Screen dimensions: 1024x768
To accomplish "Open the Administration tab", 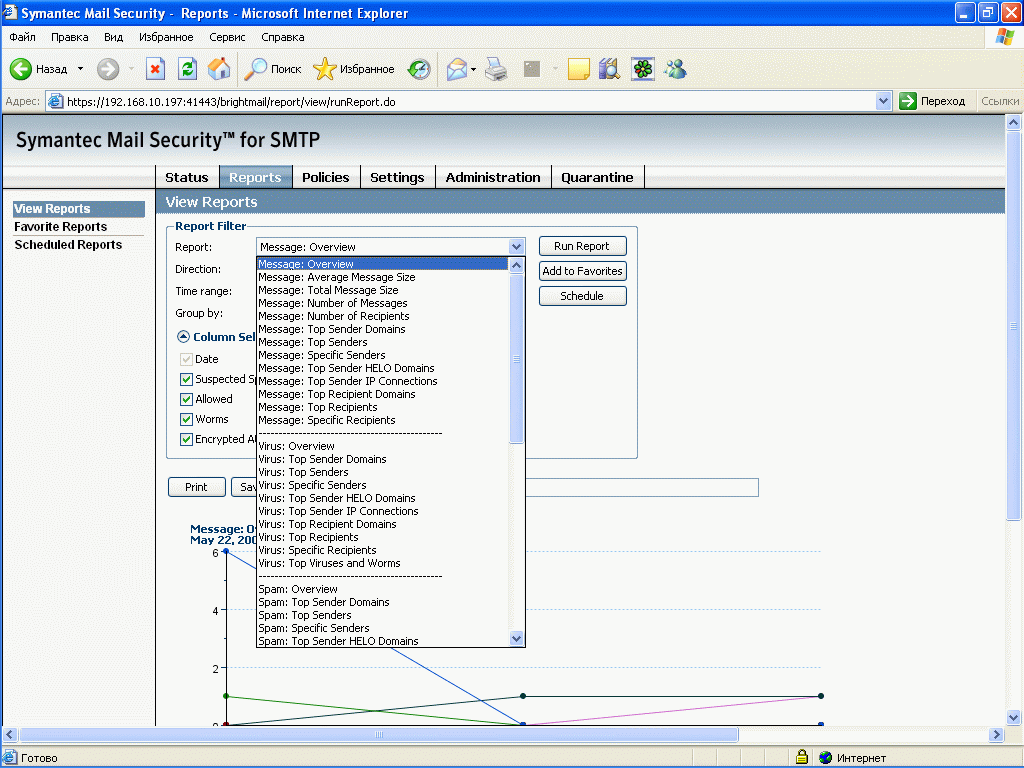I will point(493,177).
